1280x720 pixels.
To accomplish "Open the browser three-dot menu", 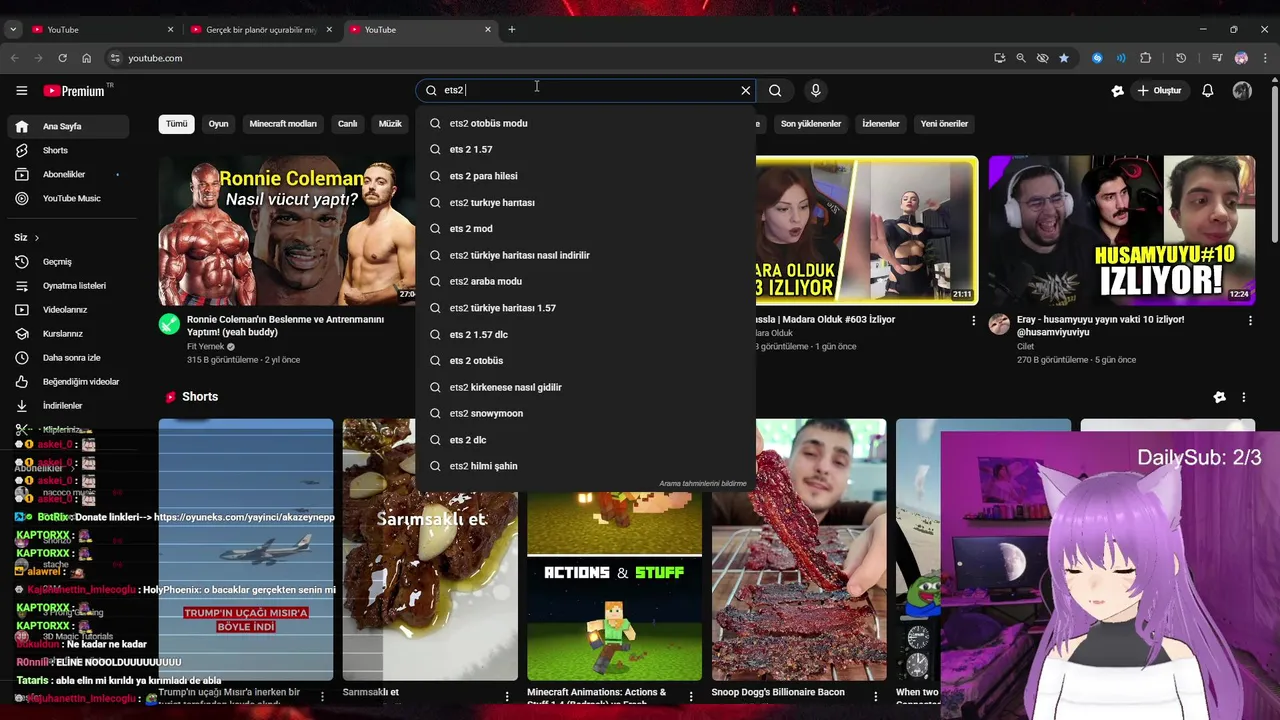I will coord(1266,58).
